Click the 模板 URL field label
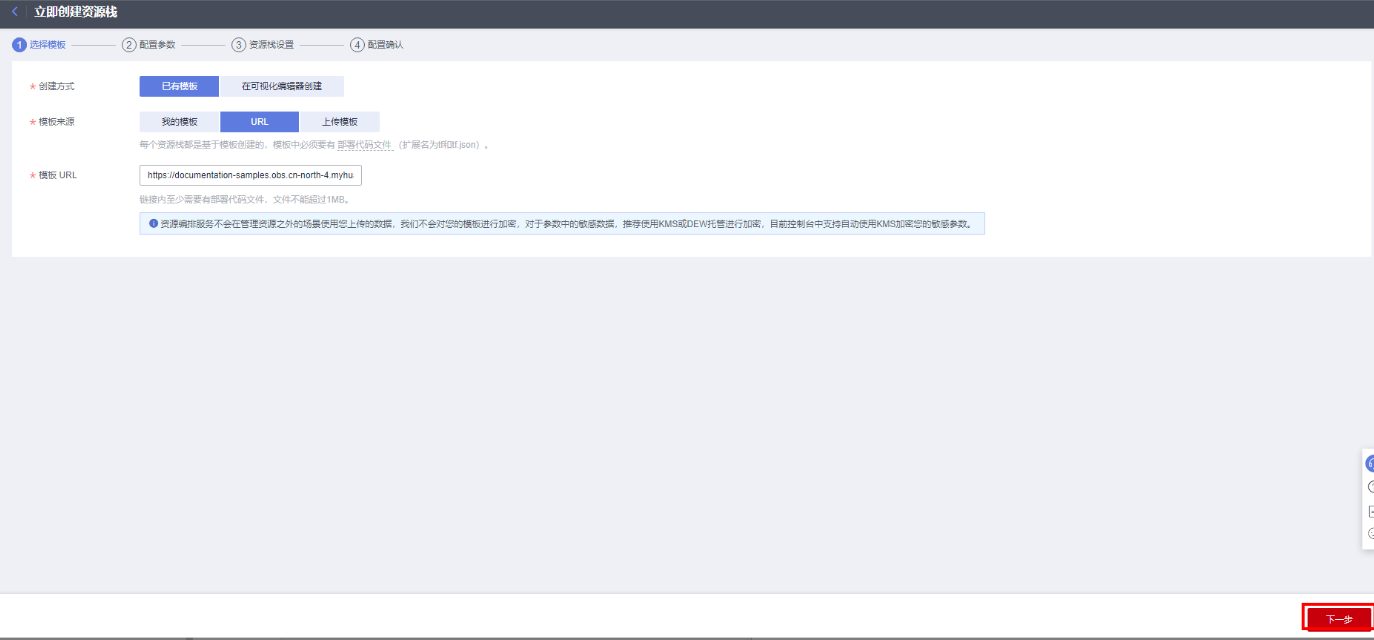Viewport: 1374px width, 640px height. (x=58, y=175)
